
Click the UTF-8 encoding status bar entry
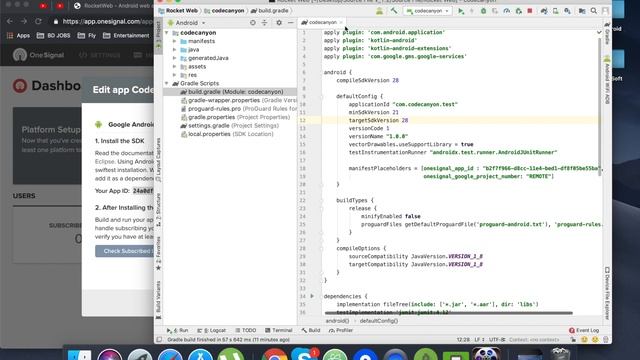click(x=497, y=340)
